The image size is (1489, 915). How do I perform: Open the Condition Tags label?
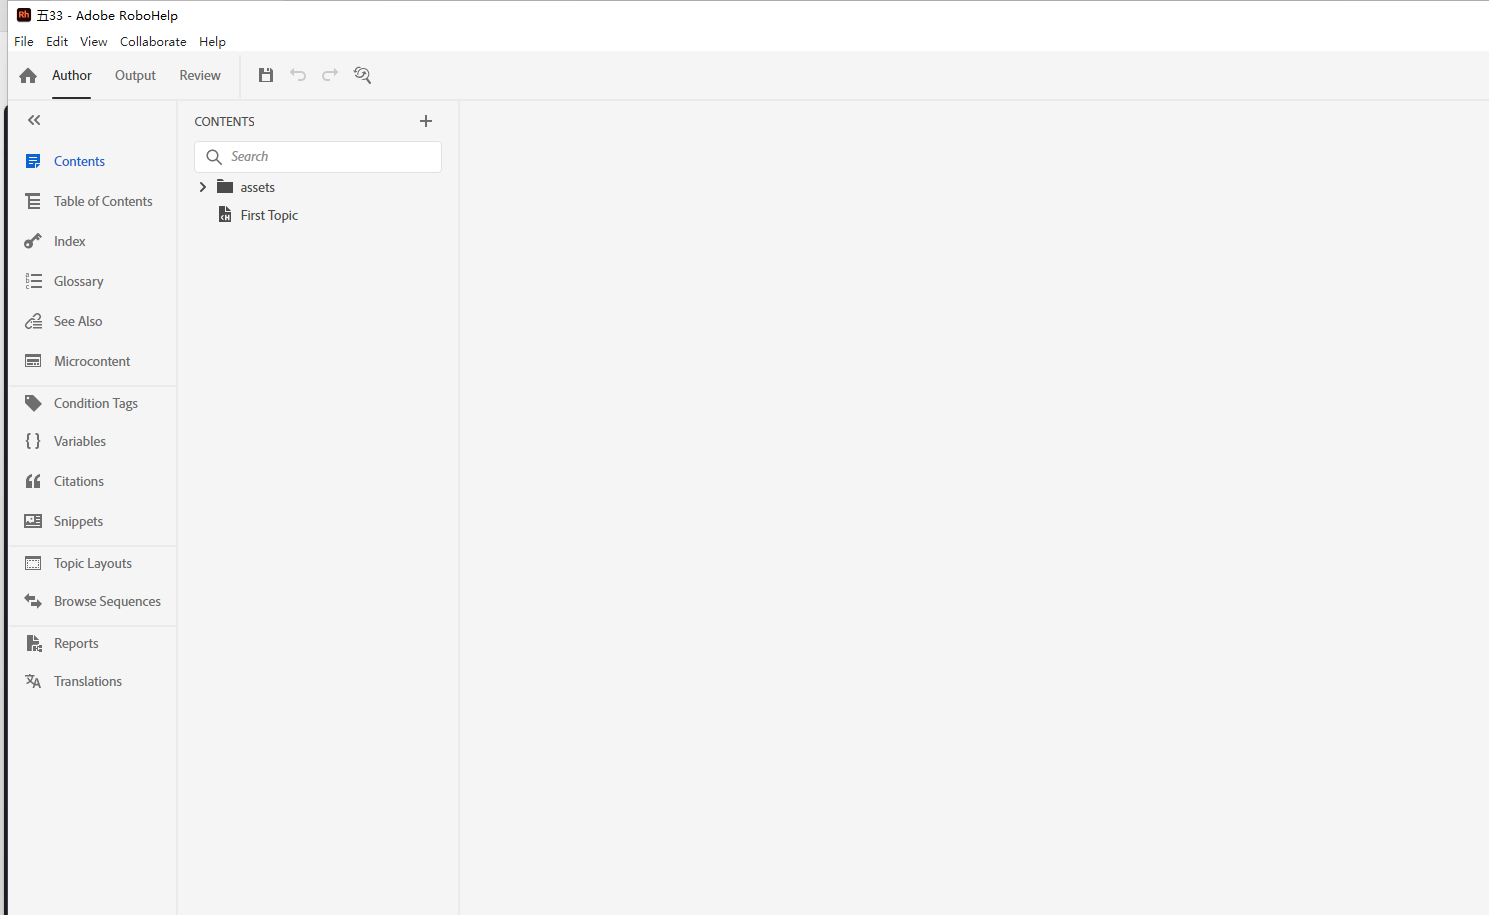[96, 403]
